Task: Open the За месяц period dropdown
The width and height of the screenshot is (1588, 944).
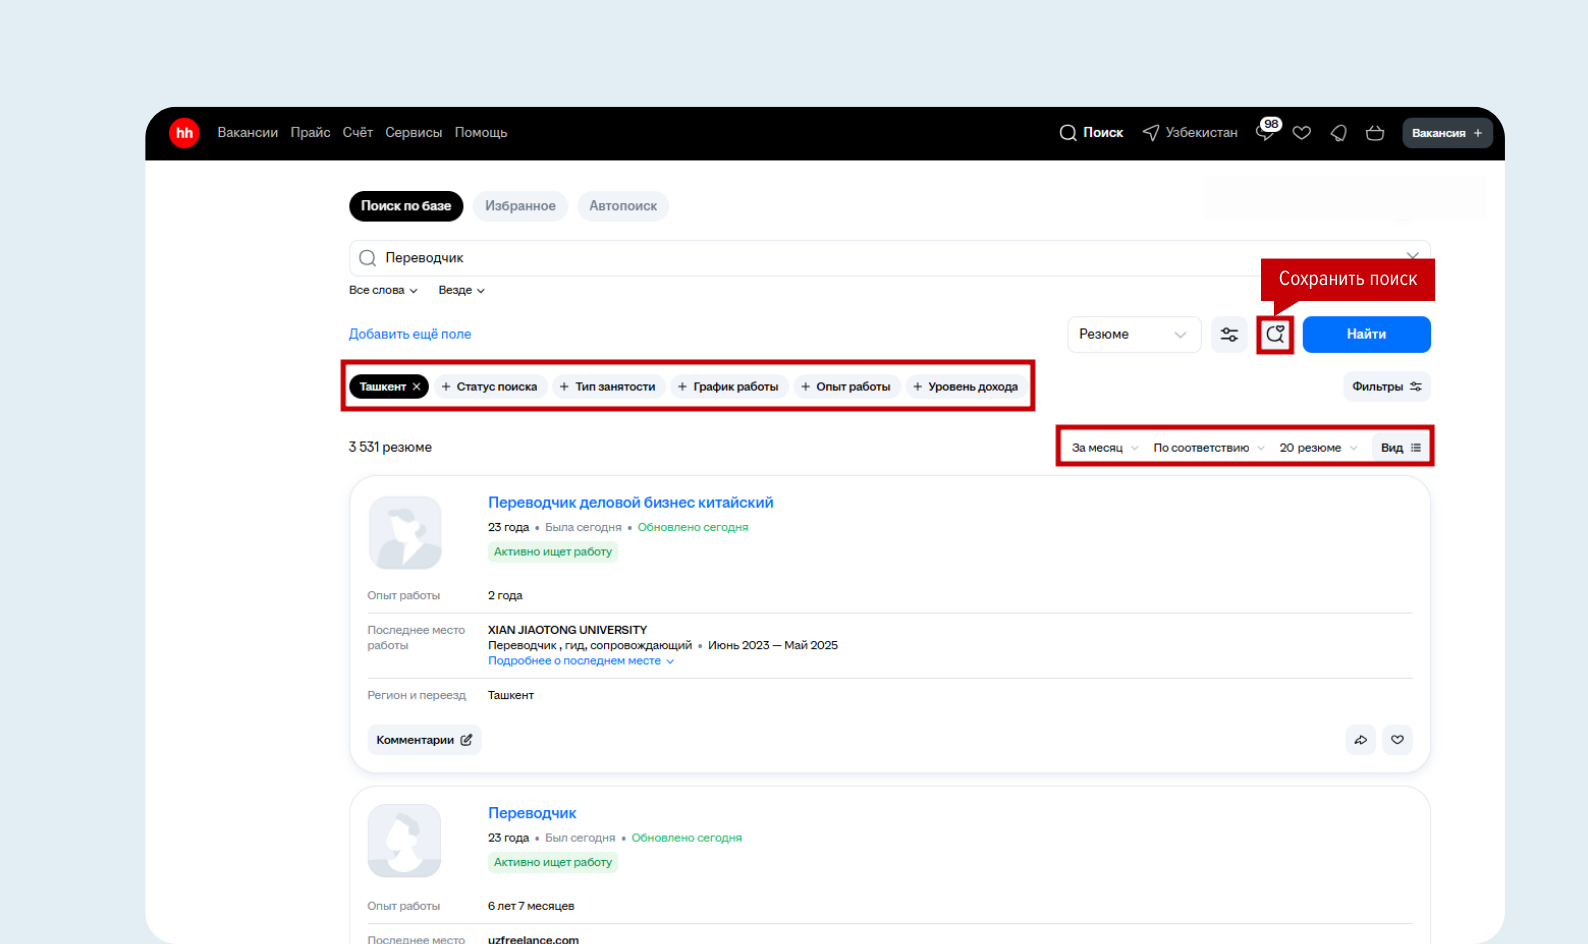Action: [x=1104, y=448]
